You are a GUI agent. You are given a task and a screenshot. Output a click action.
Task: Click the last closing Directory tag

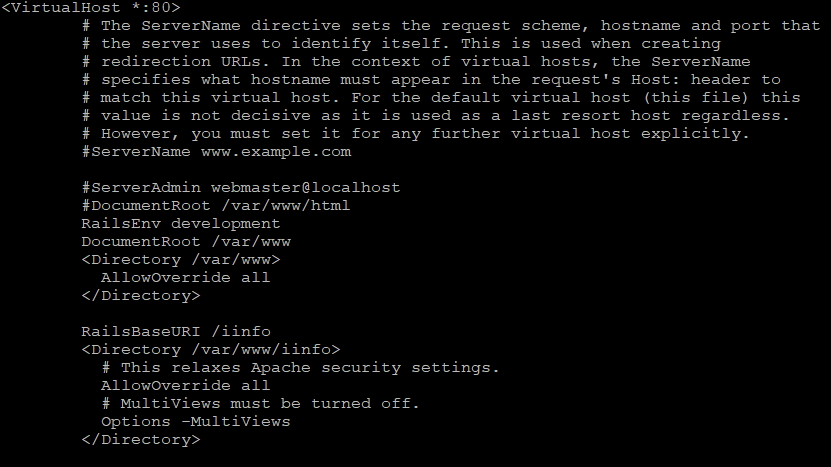pyautogui.click(x=141, y=440)
